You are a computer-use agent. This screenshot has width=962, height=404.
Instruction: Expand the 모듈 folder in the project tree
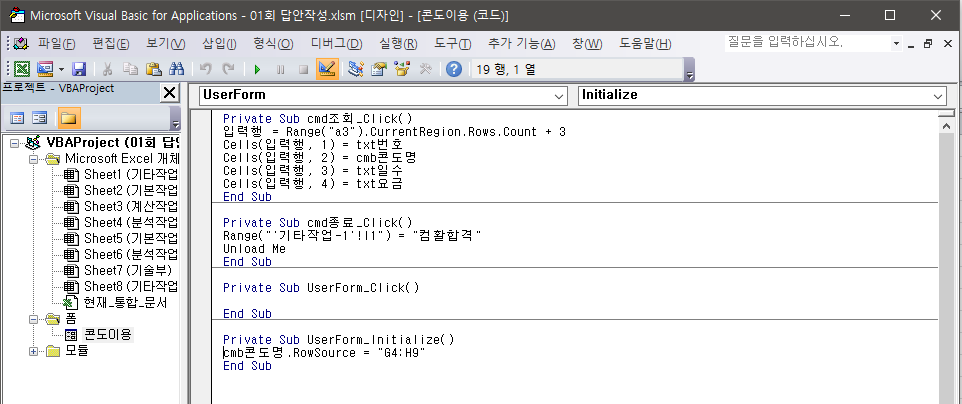[35, 351]
